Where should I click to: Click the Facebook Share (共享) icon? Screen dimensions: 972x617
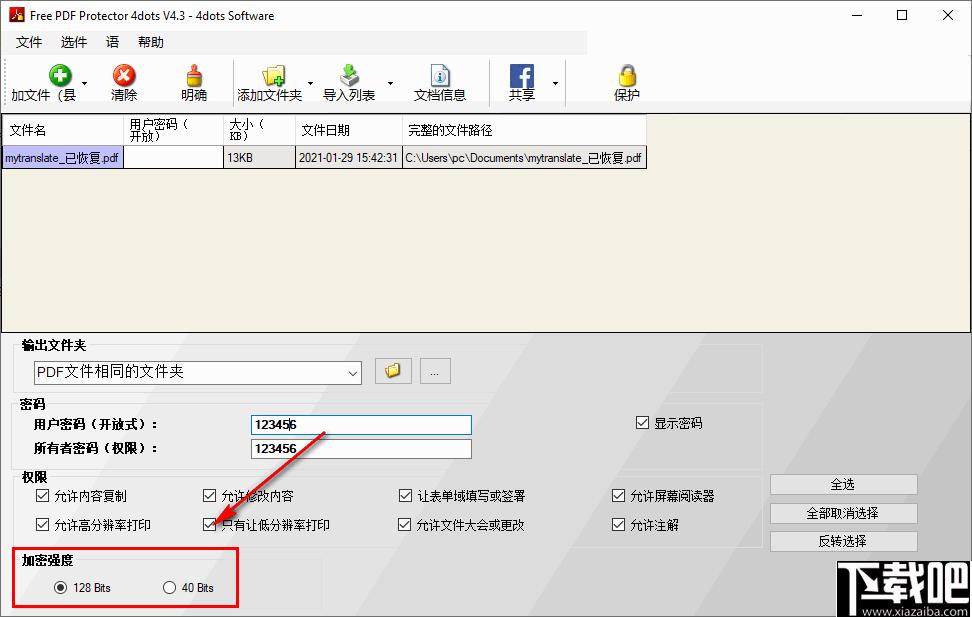click(521, 76)
